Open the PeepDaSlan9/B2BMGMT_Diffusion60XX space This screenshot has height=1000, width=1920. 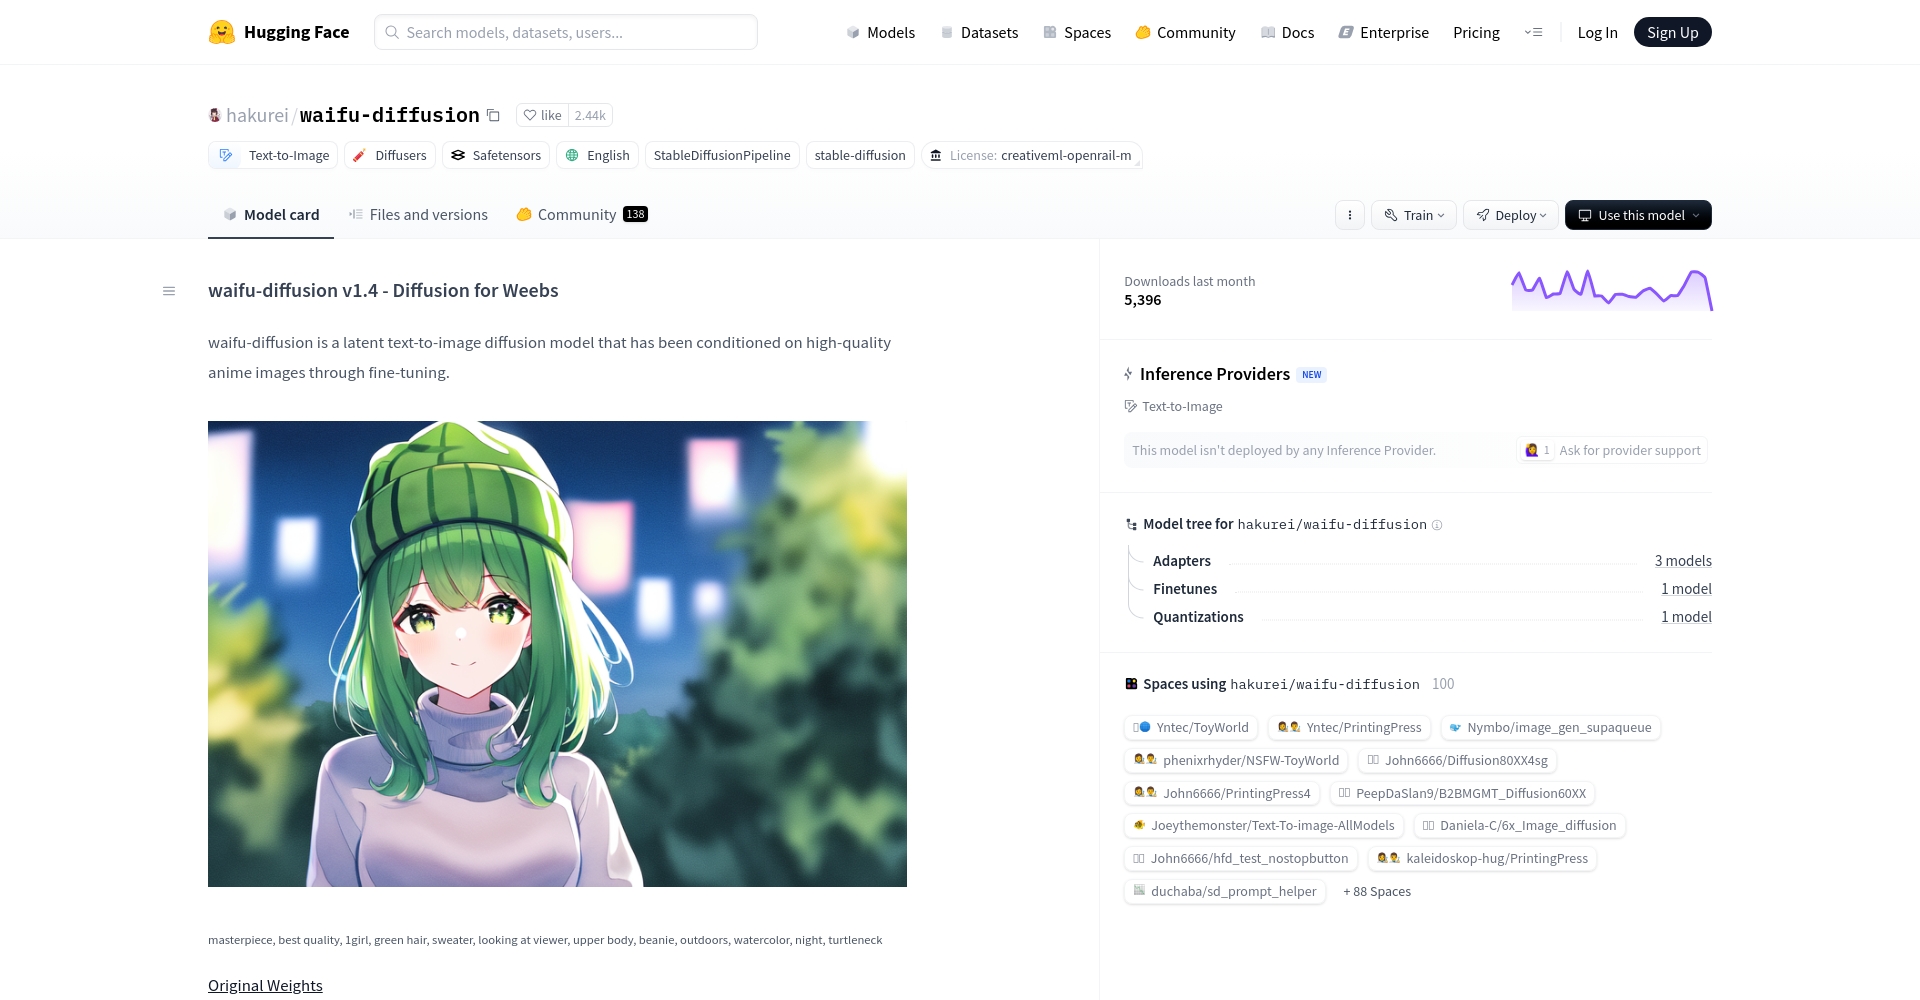click(x=1462, y=794)
